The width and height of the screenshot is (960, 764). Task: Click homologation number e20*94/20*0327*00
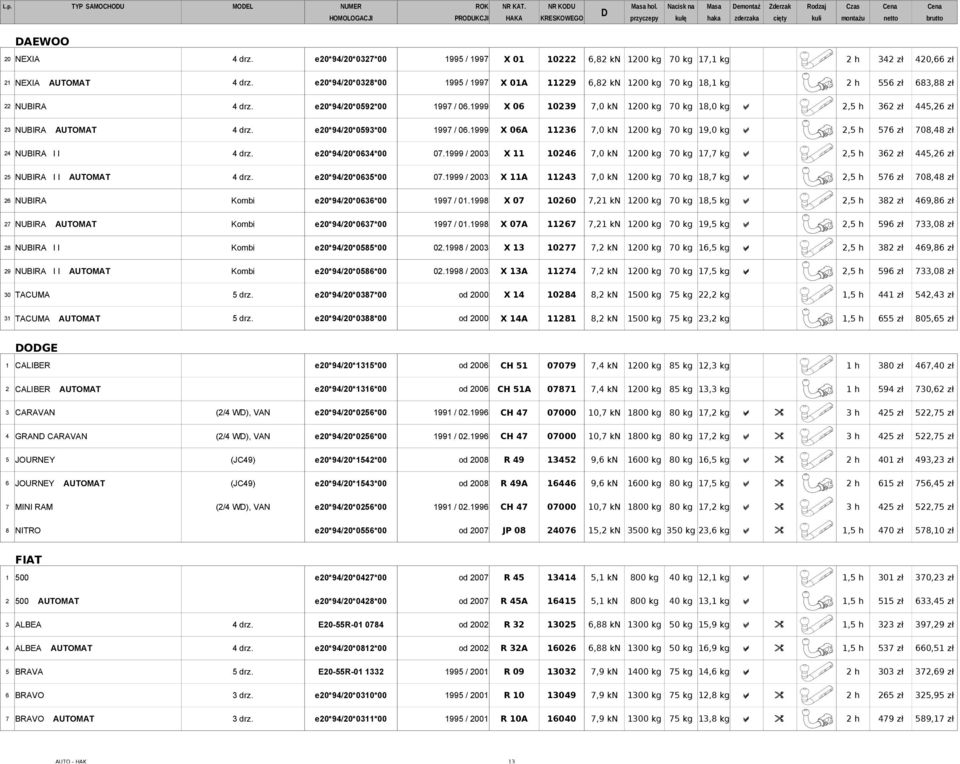351,59
